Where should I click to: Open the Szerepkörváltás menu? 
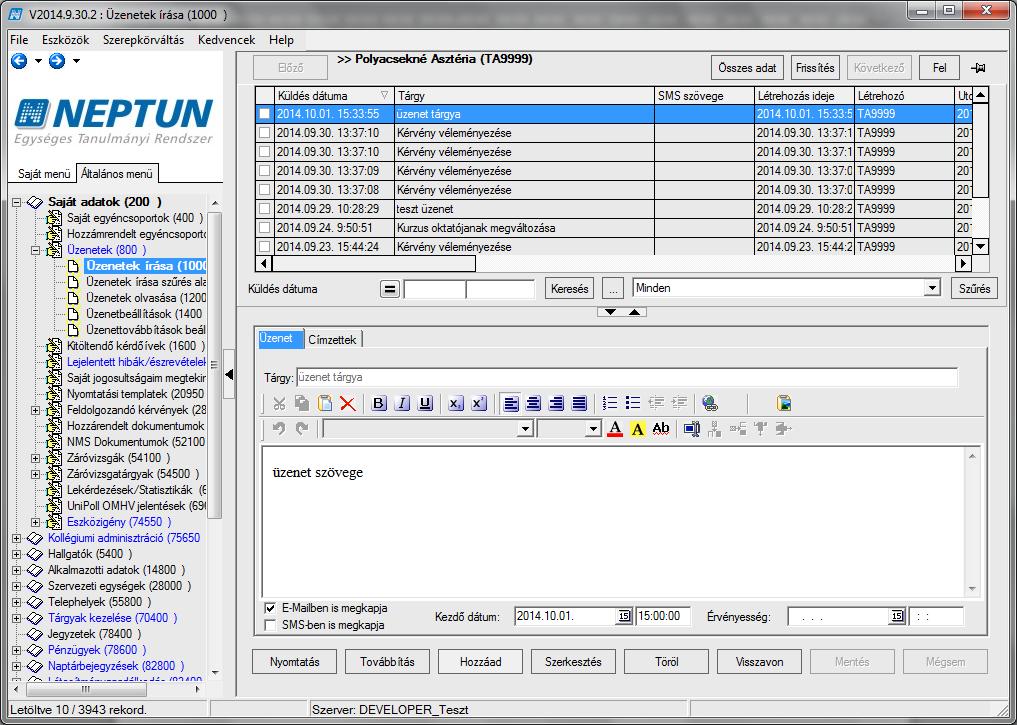[x=143, y=40]
